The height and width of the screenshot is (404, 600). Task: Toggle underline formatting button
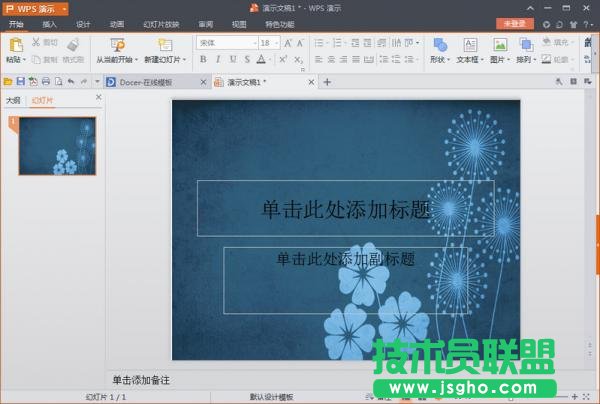click(231, 60)
